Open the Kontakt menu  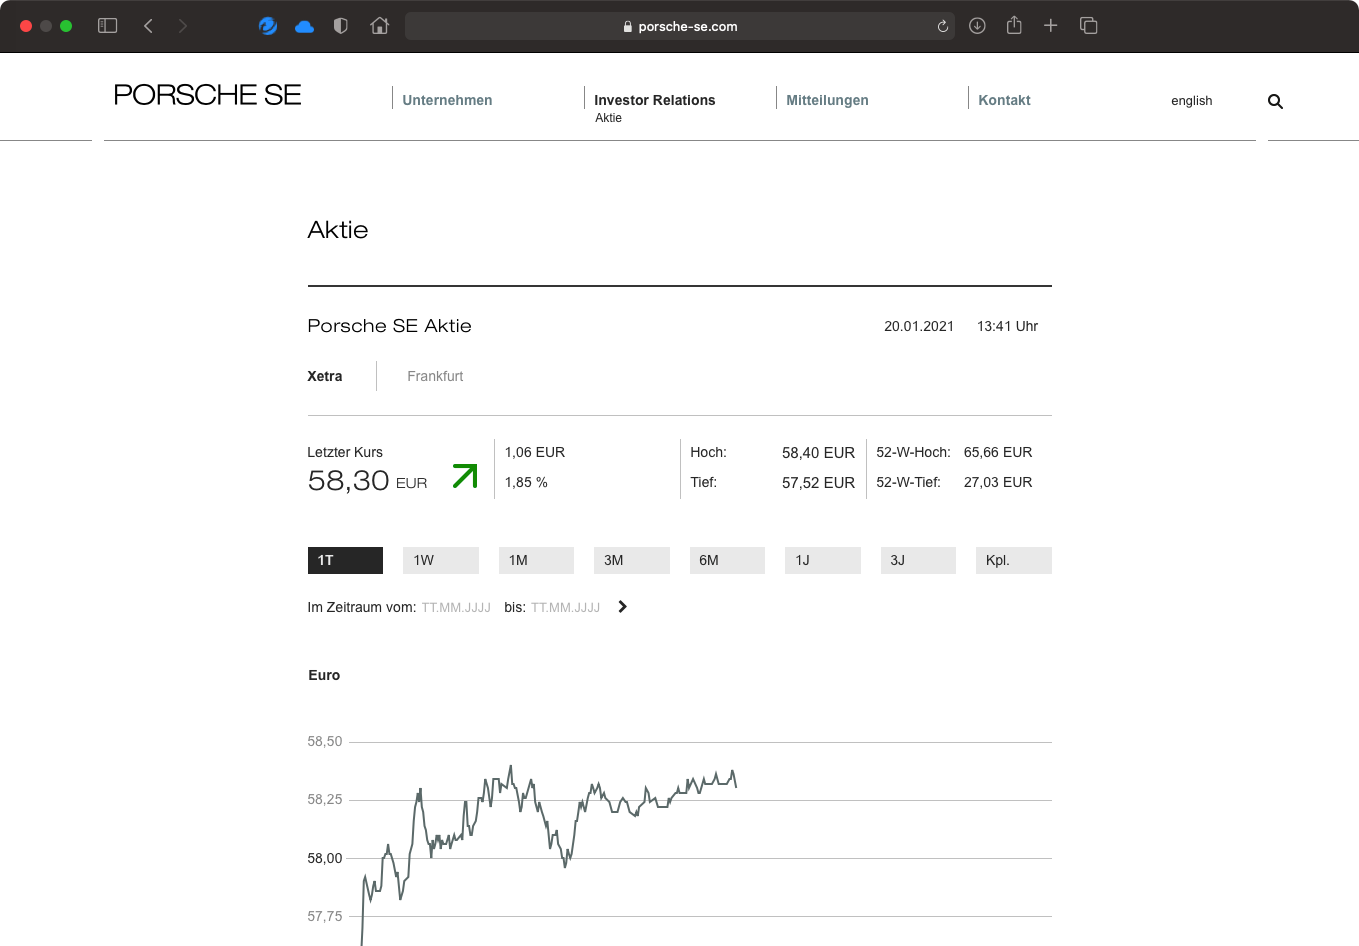click(x=1004, y=100)
